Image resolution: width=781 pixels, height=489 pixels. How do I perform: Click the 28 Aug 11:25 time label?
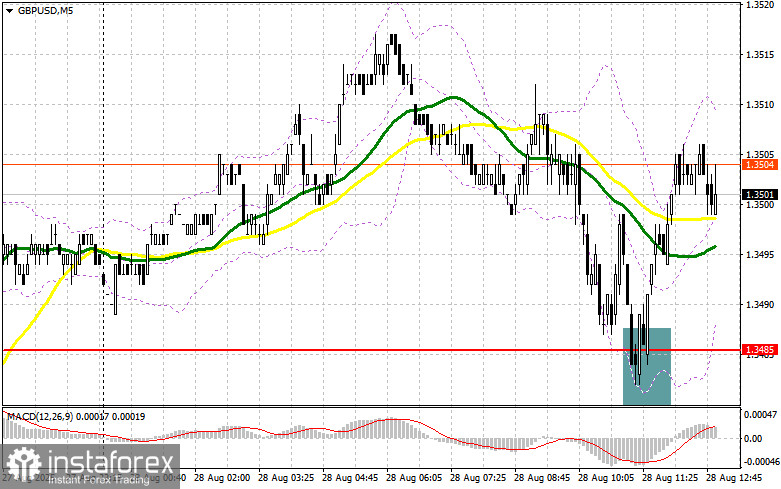669,478
